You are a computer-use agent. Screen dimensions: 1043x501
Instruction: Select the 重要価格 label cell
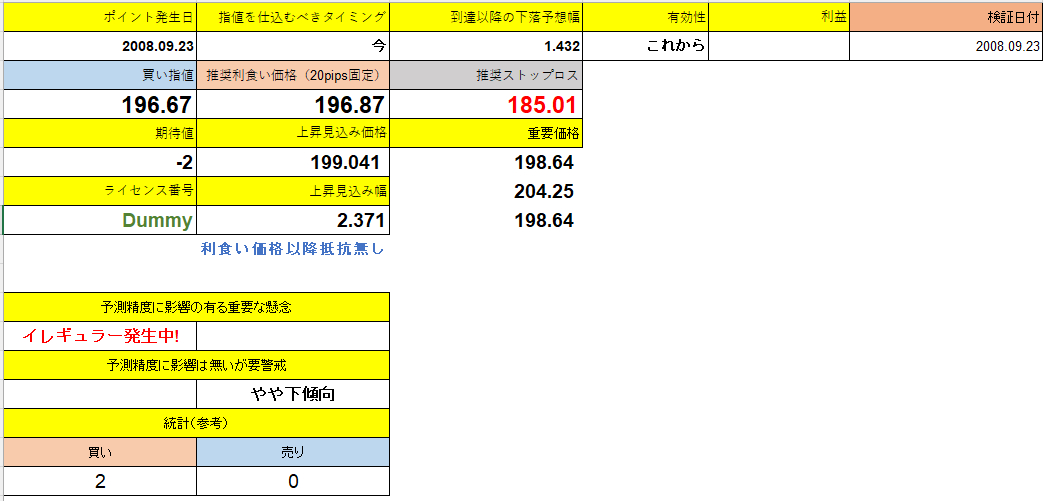tap(486, 133)
